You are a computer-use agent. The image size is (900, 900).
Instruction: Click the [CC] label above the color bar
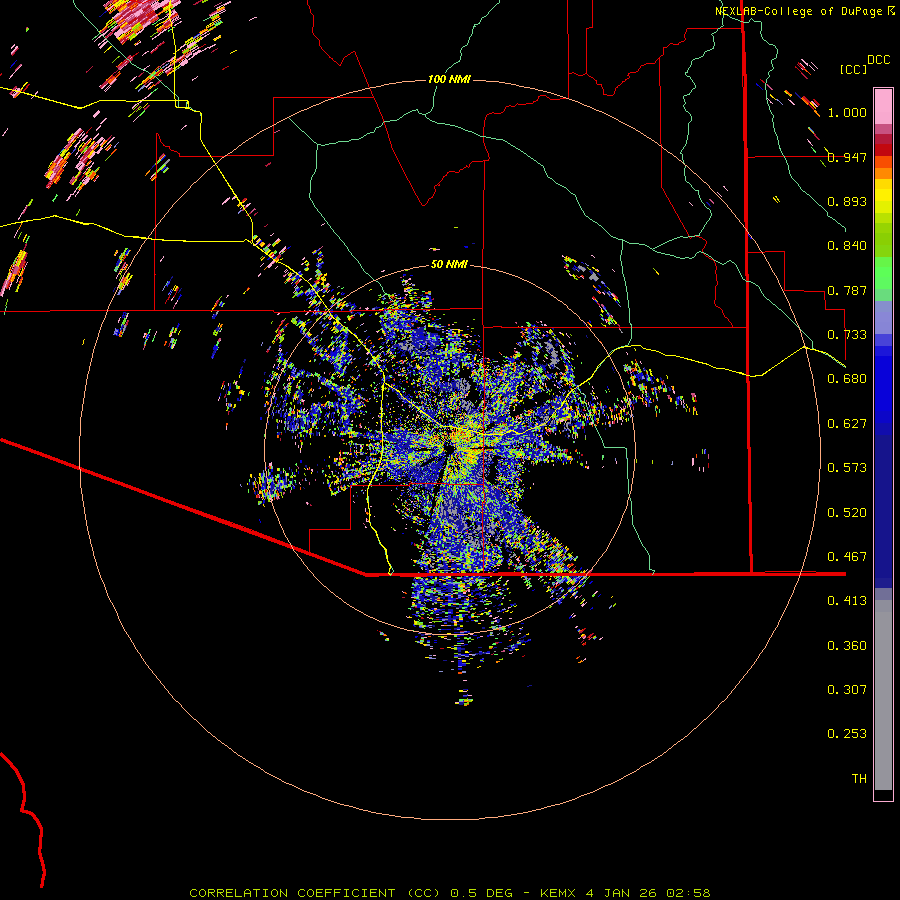853,69
